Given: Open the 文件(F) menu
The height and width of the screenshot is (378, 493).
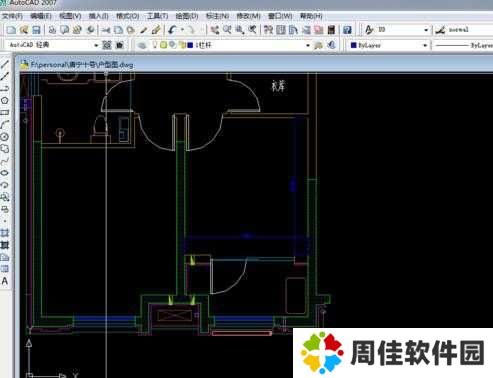Looking at the screenshot, I should (12, 16).
